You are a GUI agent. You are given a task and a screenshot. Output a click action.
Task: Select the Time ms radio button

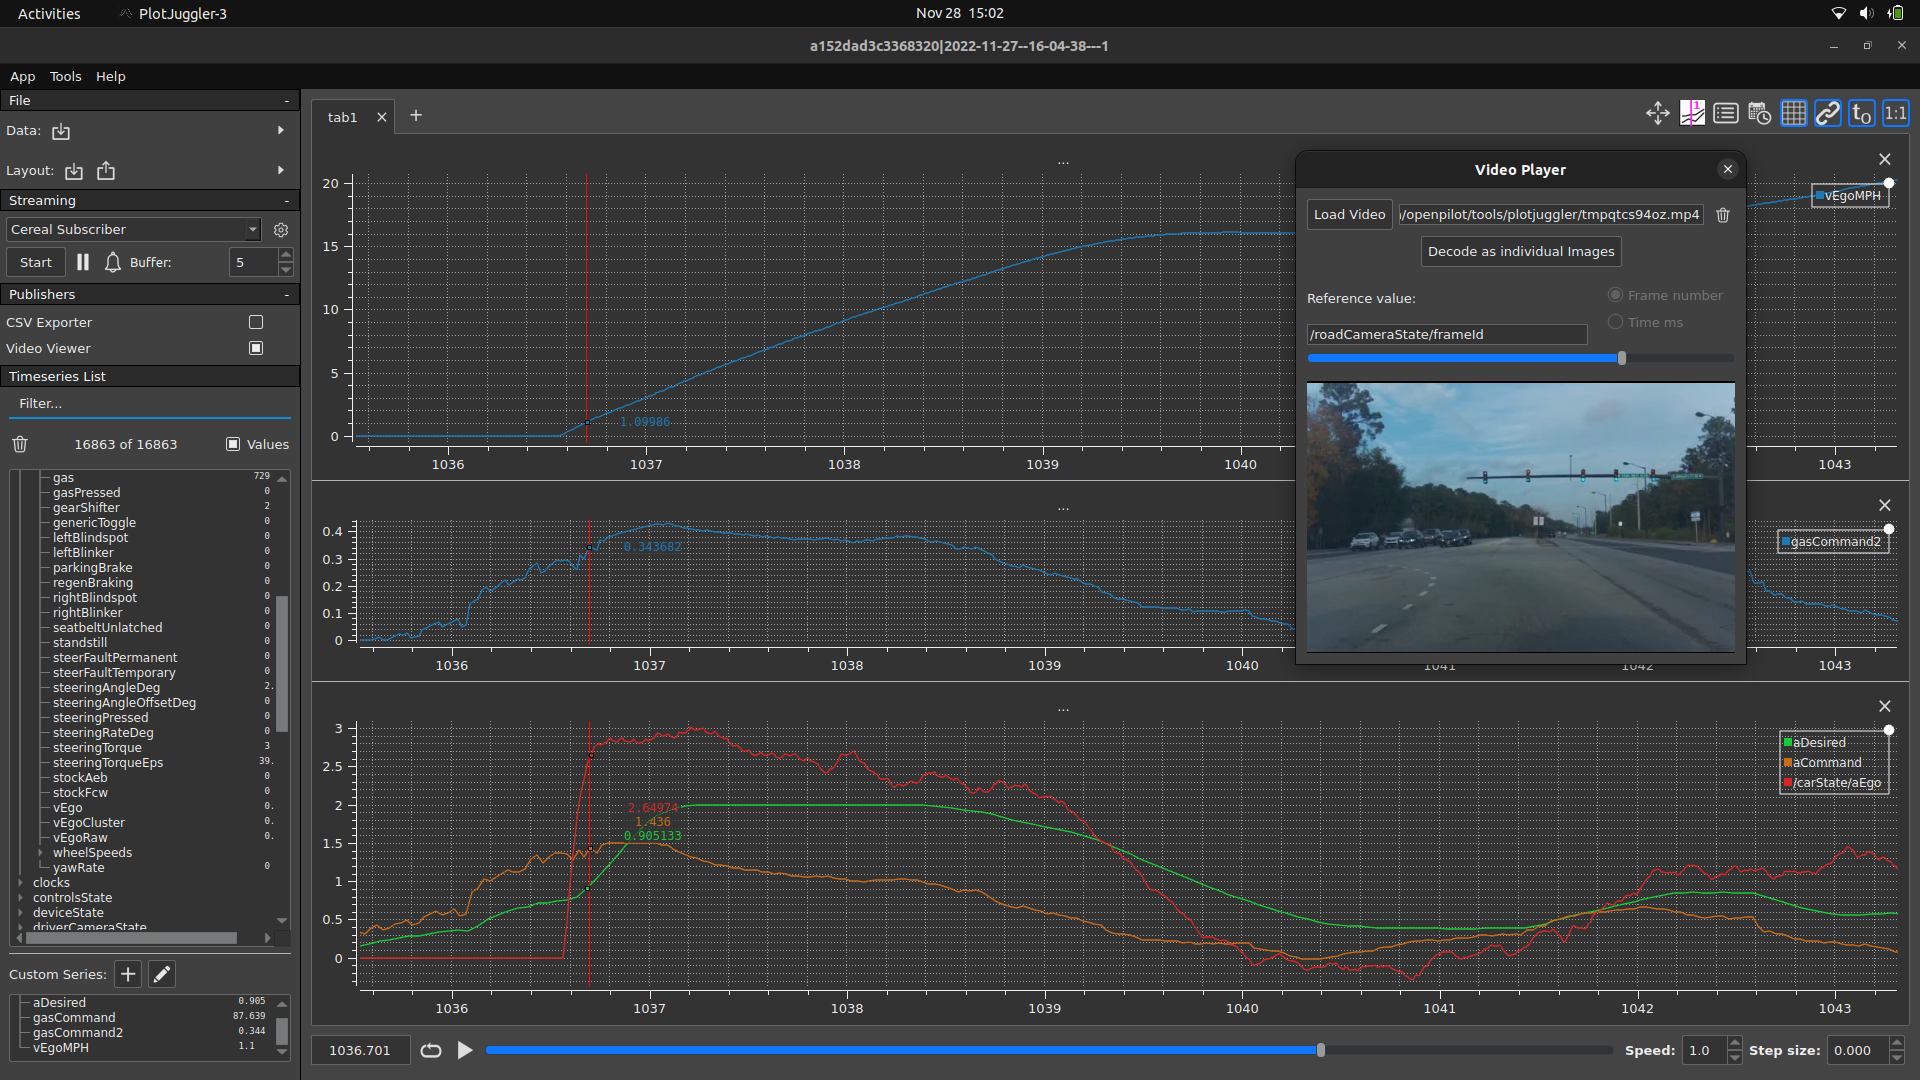[1615, 322]
